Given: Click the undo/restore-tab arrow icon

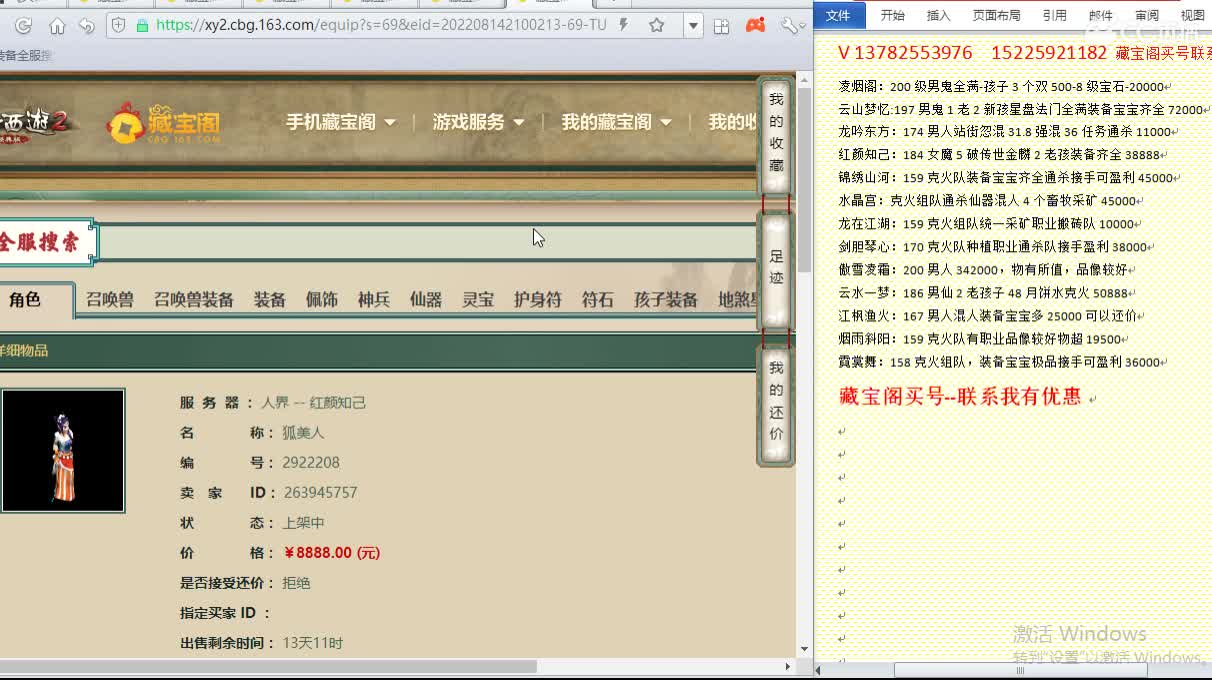Looking at the screenshot, I should pyautogui.click(x=86, y=25).
